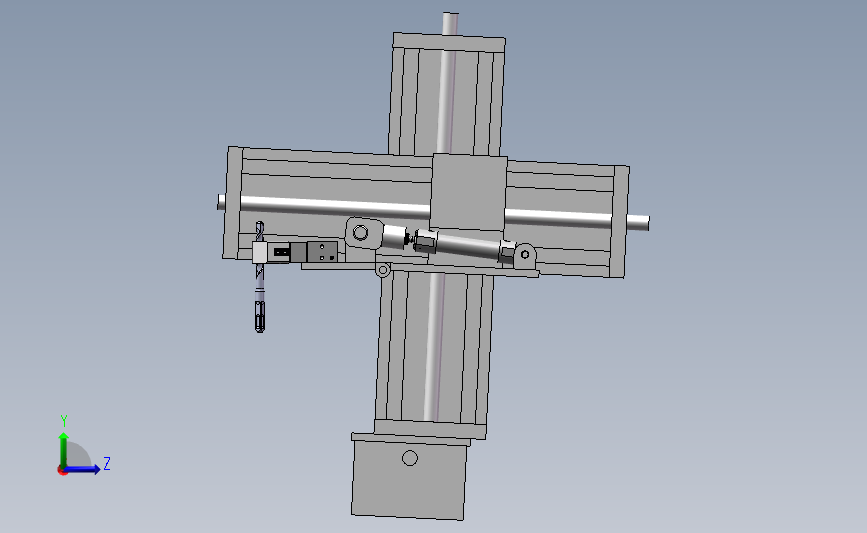Pick the circular hole on the base block
The image size is (867, 533).
pos(410,458)
